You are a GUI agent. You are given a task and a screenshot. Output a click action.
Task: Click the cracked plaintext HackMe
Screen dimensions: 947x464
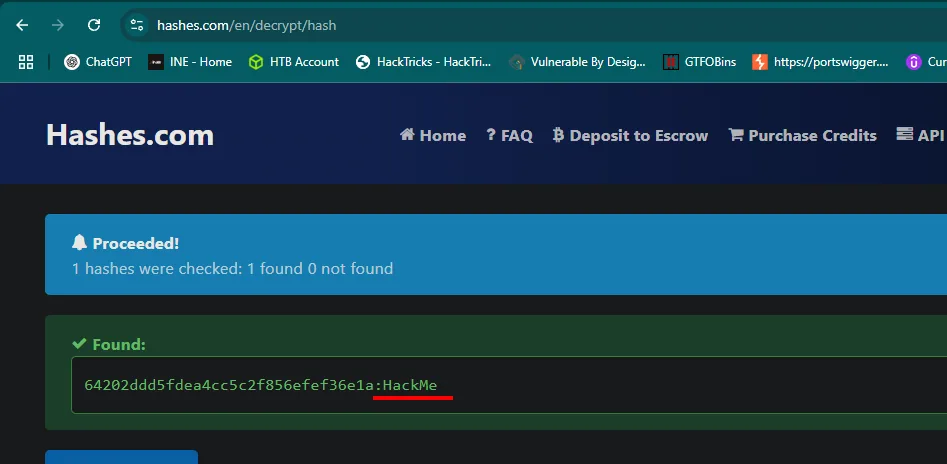coord(410,385)
